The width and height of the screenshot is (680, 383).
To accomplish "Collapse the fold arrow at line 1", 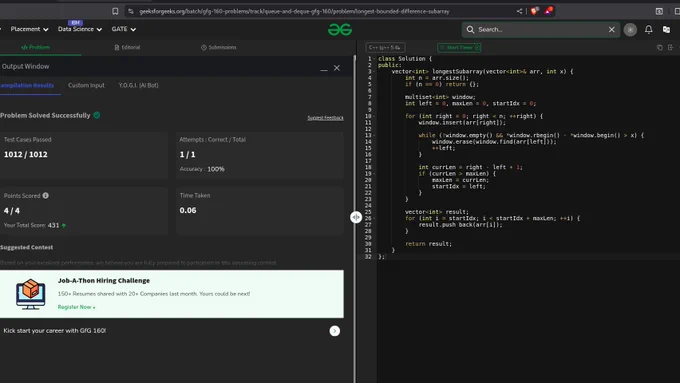I will click(x=374, y=59).
